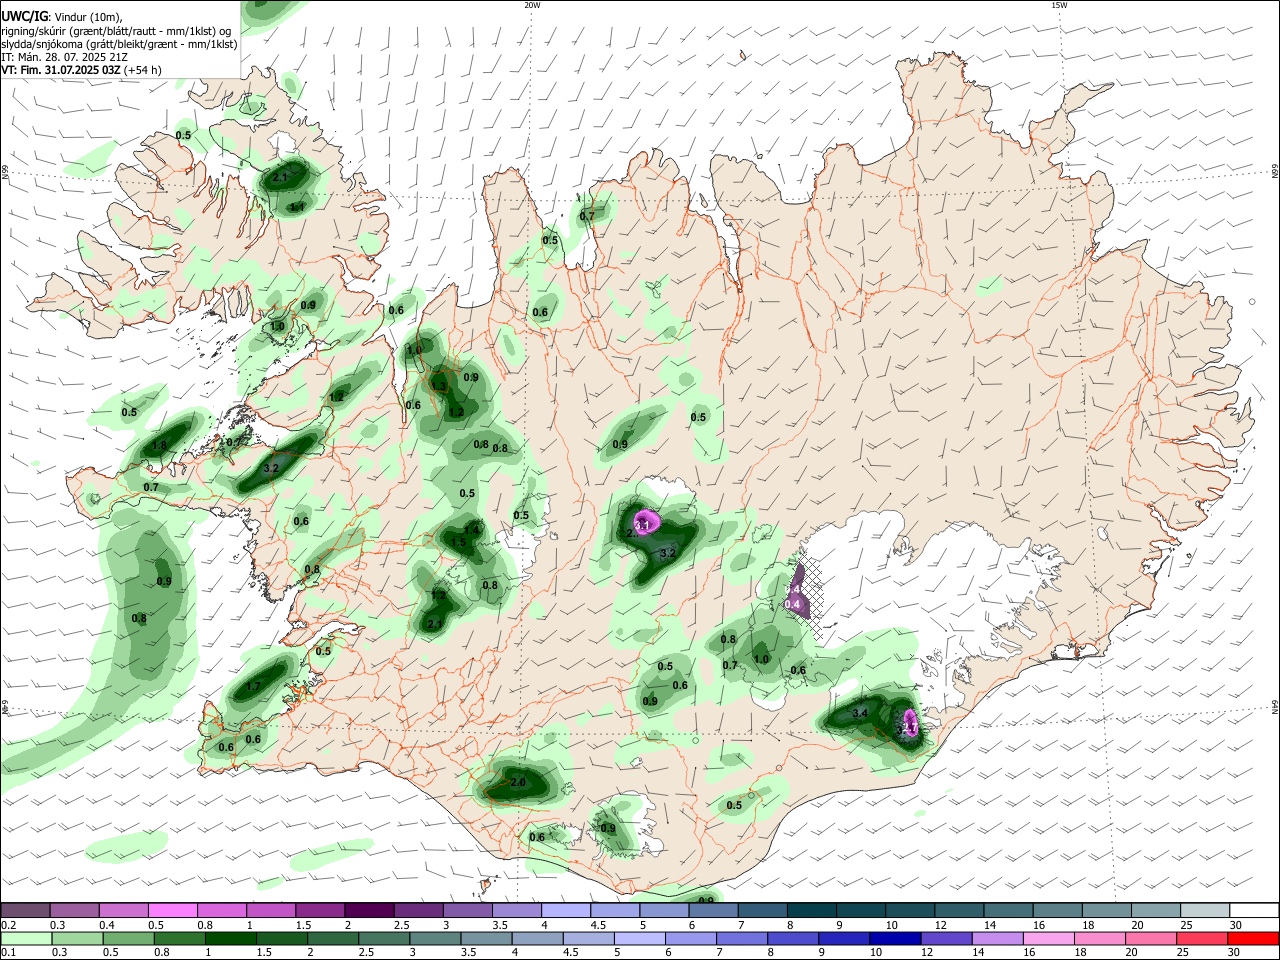Image resolution: width=1280 pixels, height=960 pixels.
Task: Click the '1.5' precipitation value in west-central Iceland
Action: pos(458,542)
